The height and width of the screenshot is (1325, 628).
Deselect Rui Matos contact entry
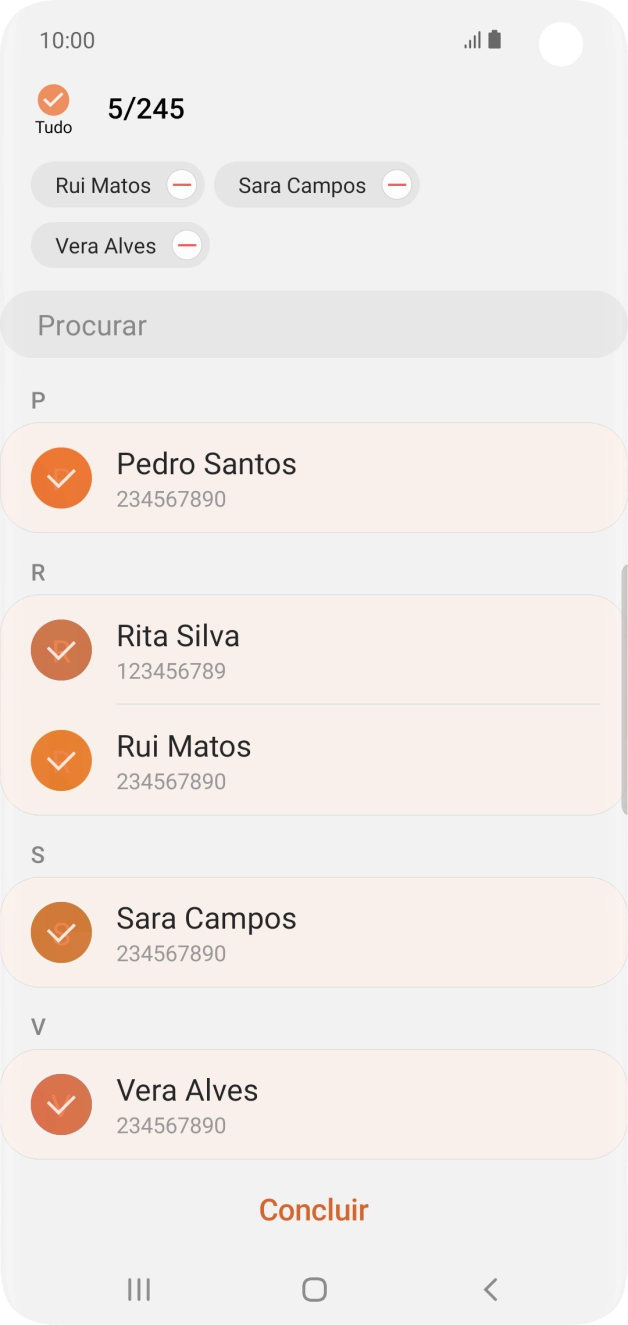tap(61, 761)
